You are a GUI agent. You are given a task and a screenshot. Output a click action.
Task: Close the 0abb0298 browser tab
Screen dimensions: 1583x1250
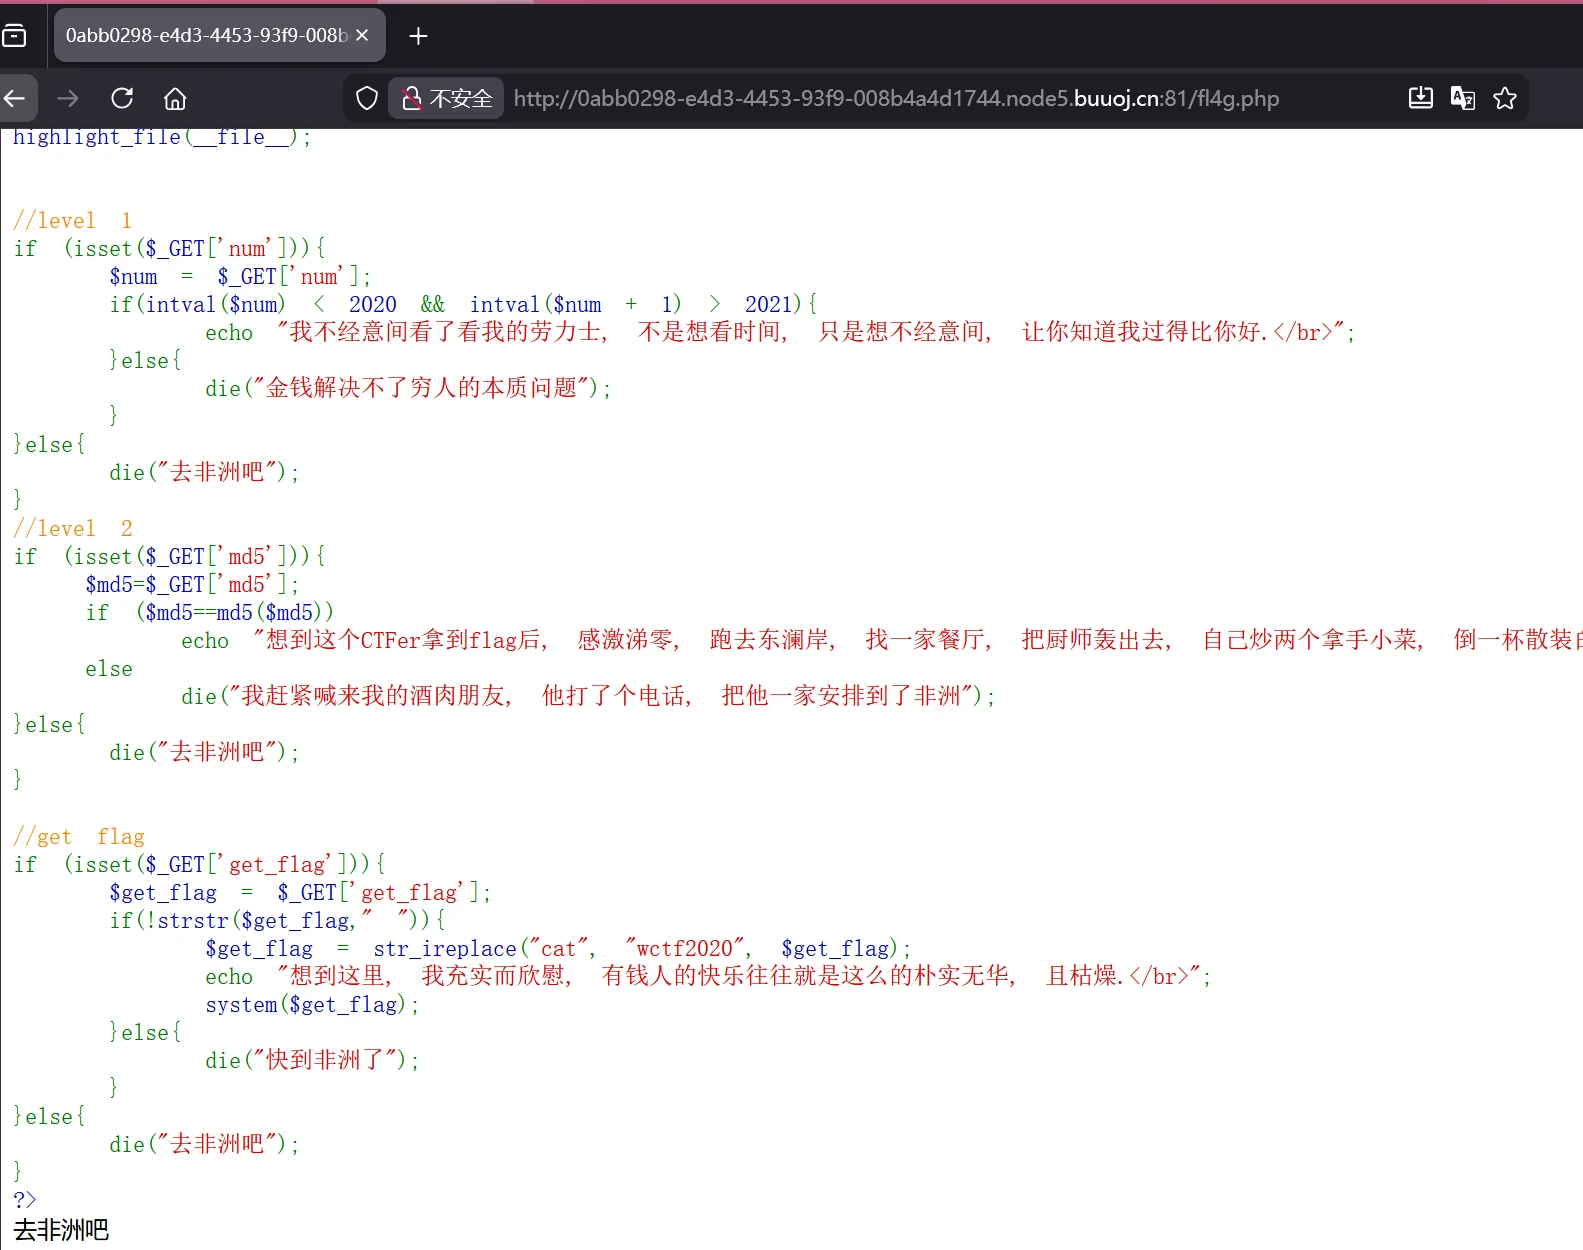(x=362, y=36)
